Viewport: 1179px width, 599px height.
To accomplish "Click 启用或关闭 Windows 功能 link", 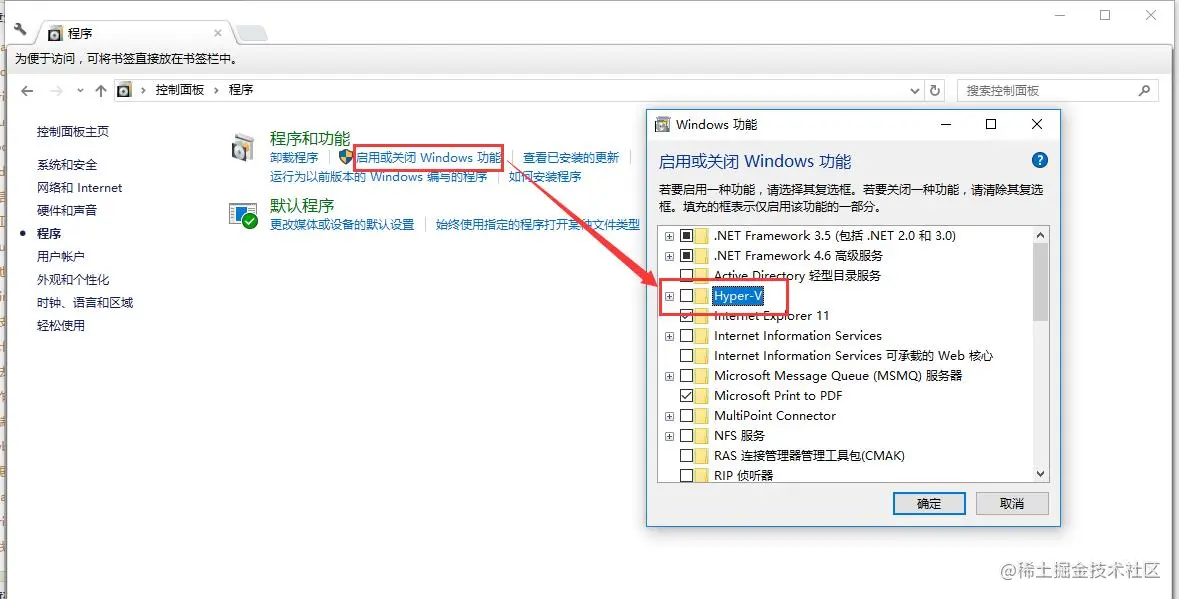I will point(429,158).
